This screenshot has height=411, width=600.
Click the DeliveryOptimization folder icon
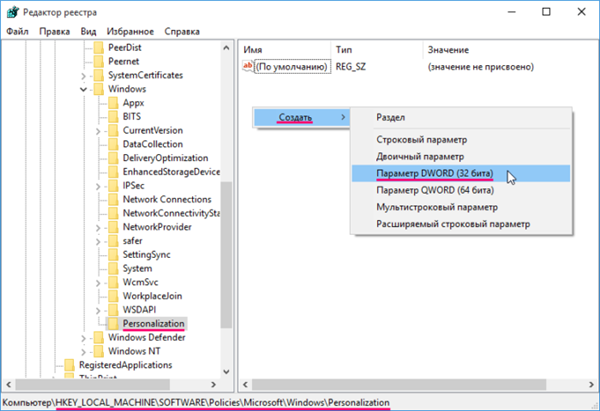[x=113, y=158]
